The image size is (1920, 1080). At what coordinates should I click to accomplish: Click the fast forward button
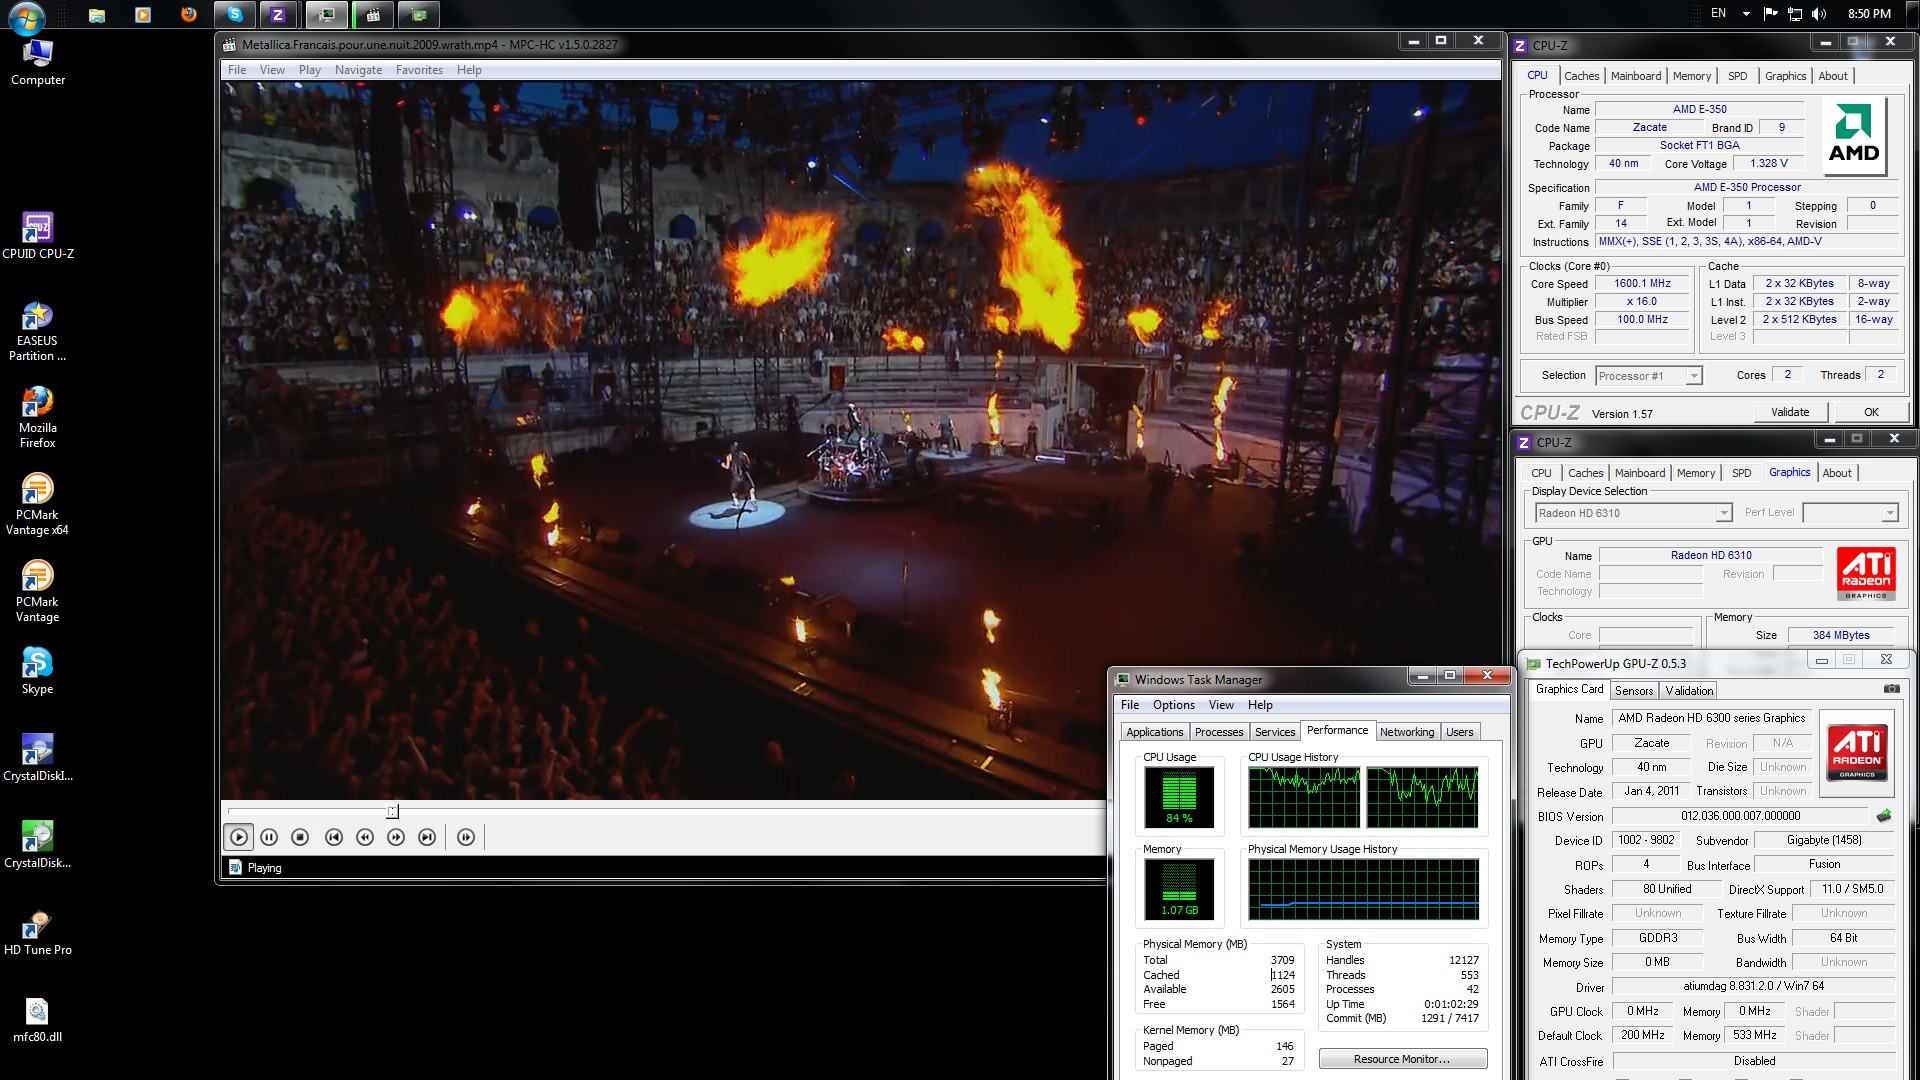[396, 837]
